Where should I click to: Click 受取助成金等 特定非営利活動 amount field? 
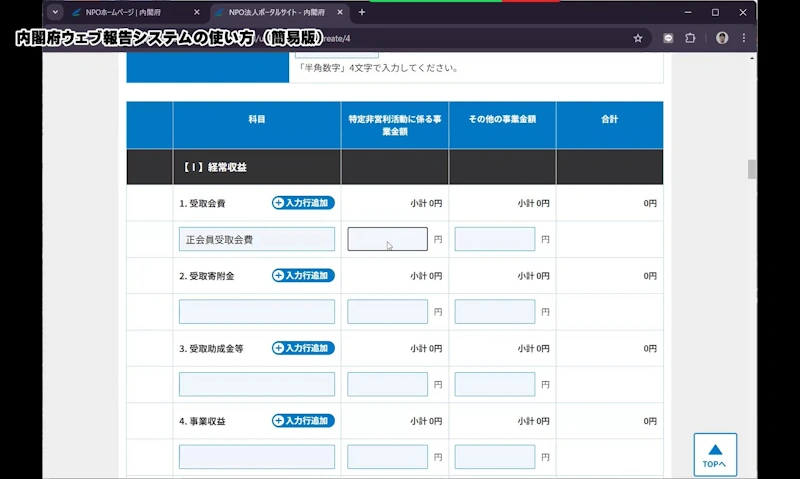tap(387, 385)
